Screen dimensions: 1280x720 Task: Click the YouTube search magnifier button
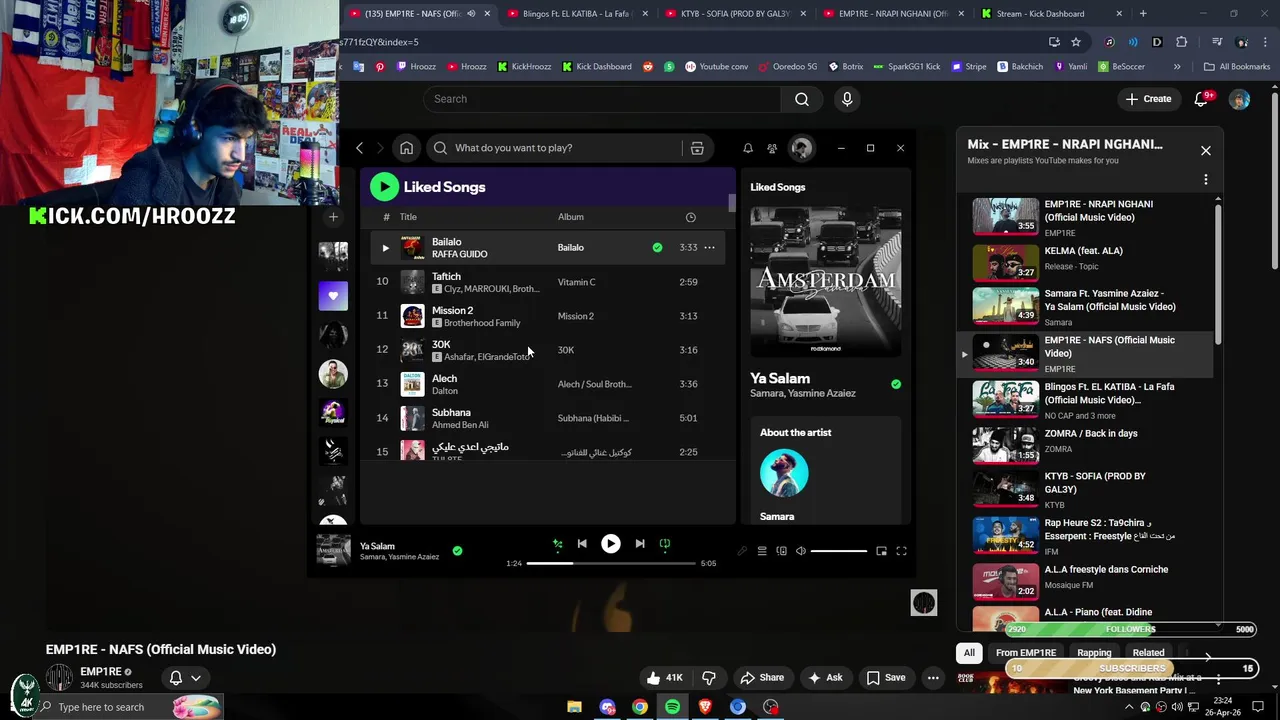pos(802,99)
